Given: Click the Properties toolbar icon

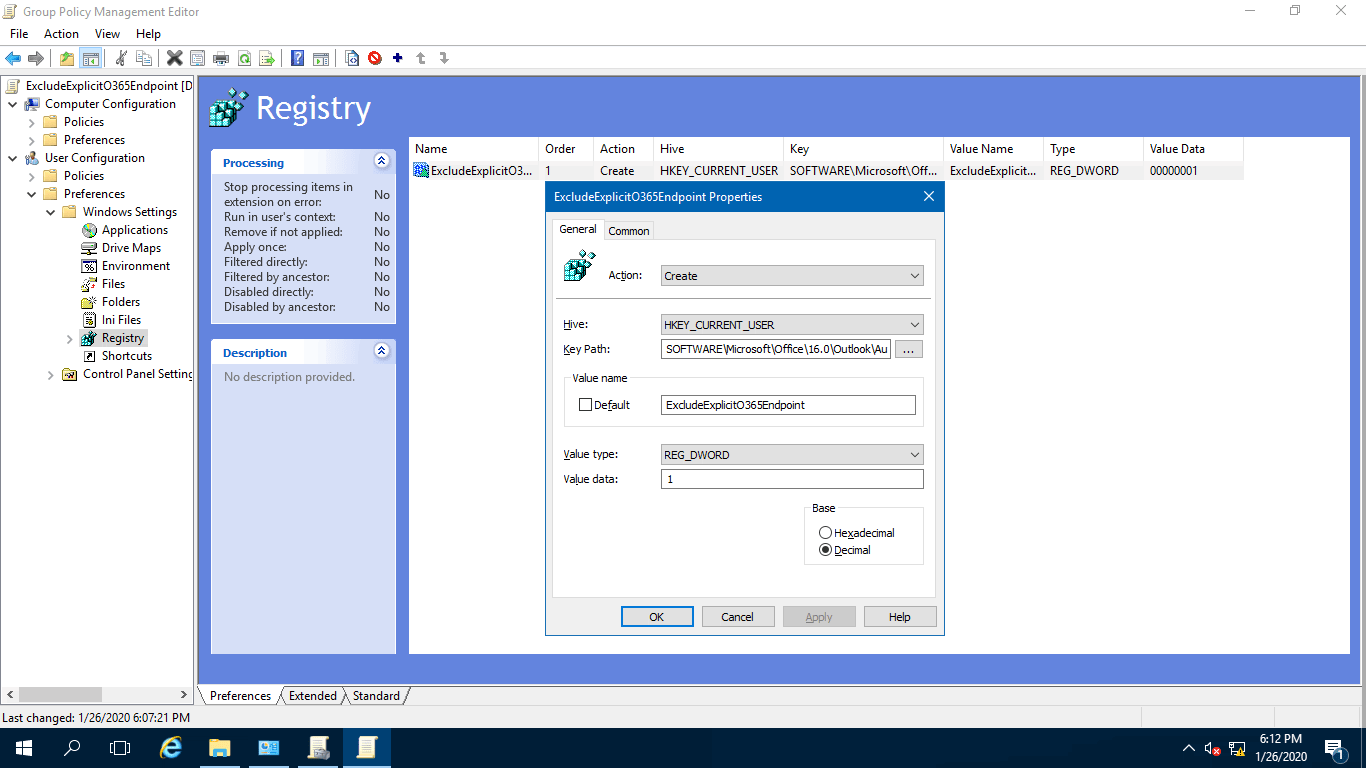Looking at the screenshot, I should coord(198,58).
